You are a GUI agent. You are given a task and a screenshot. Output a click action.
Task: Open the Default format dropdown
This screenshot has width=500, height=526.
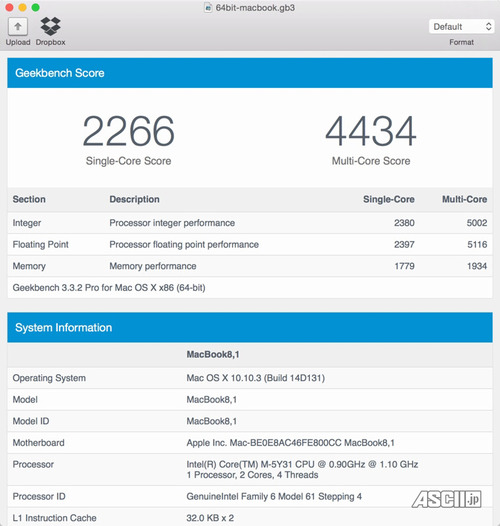tap(461, 27)
